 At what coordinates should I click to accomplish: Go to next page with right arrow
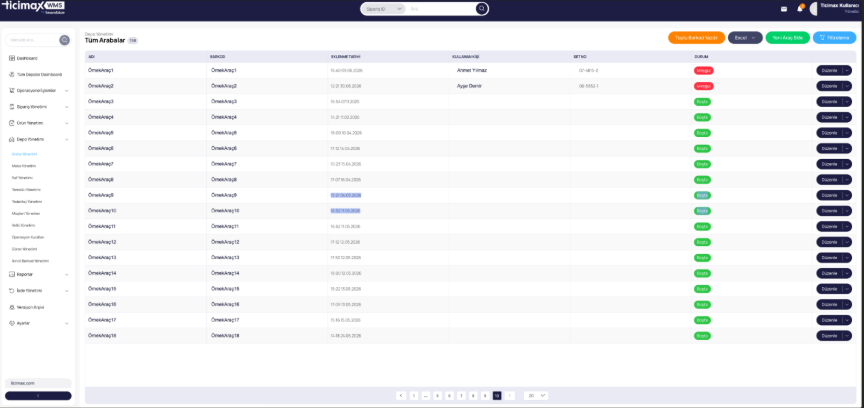(510, 395)
